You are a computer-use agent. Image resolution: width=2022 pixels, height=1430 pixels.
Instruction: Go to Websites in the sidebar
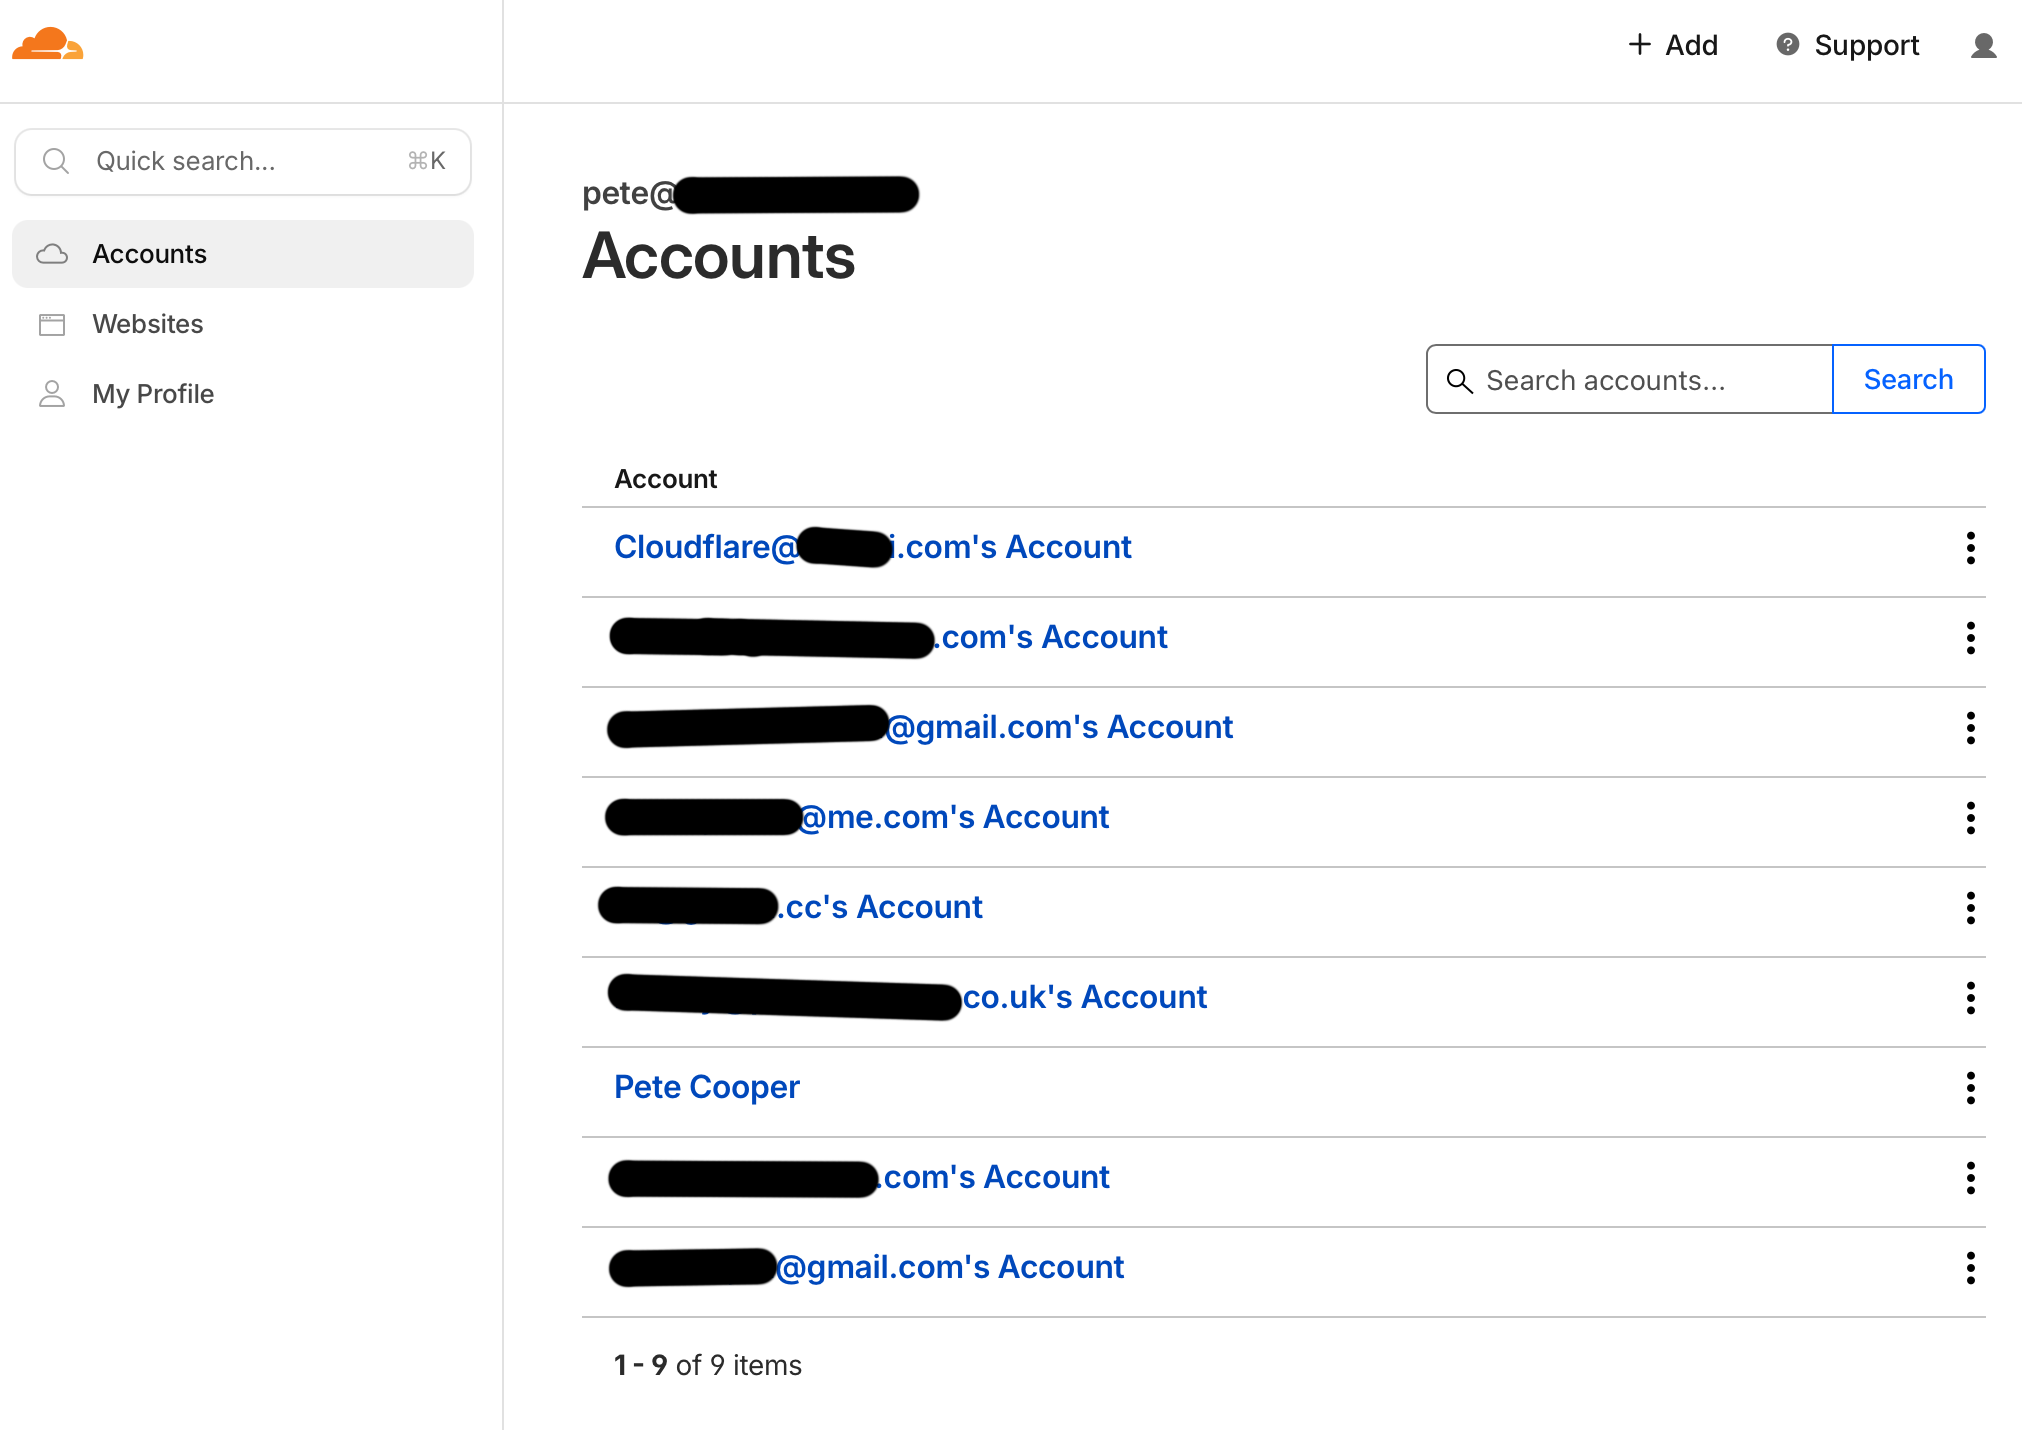click(x=147, y=324)
